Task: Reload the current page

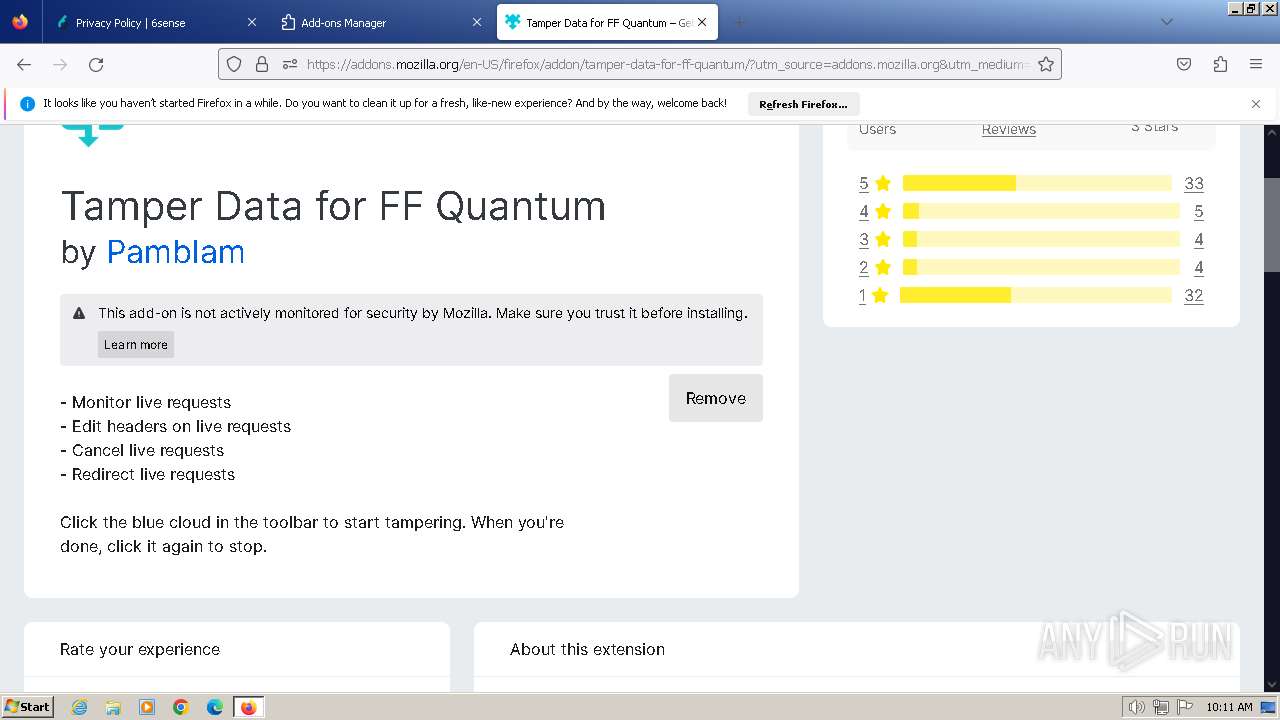Action: (96, 64)
